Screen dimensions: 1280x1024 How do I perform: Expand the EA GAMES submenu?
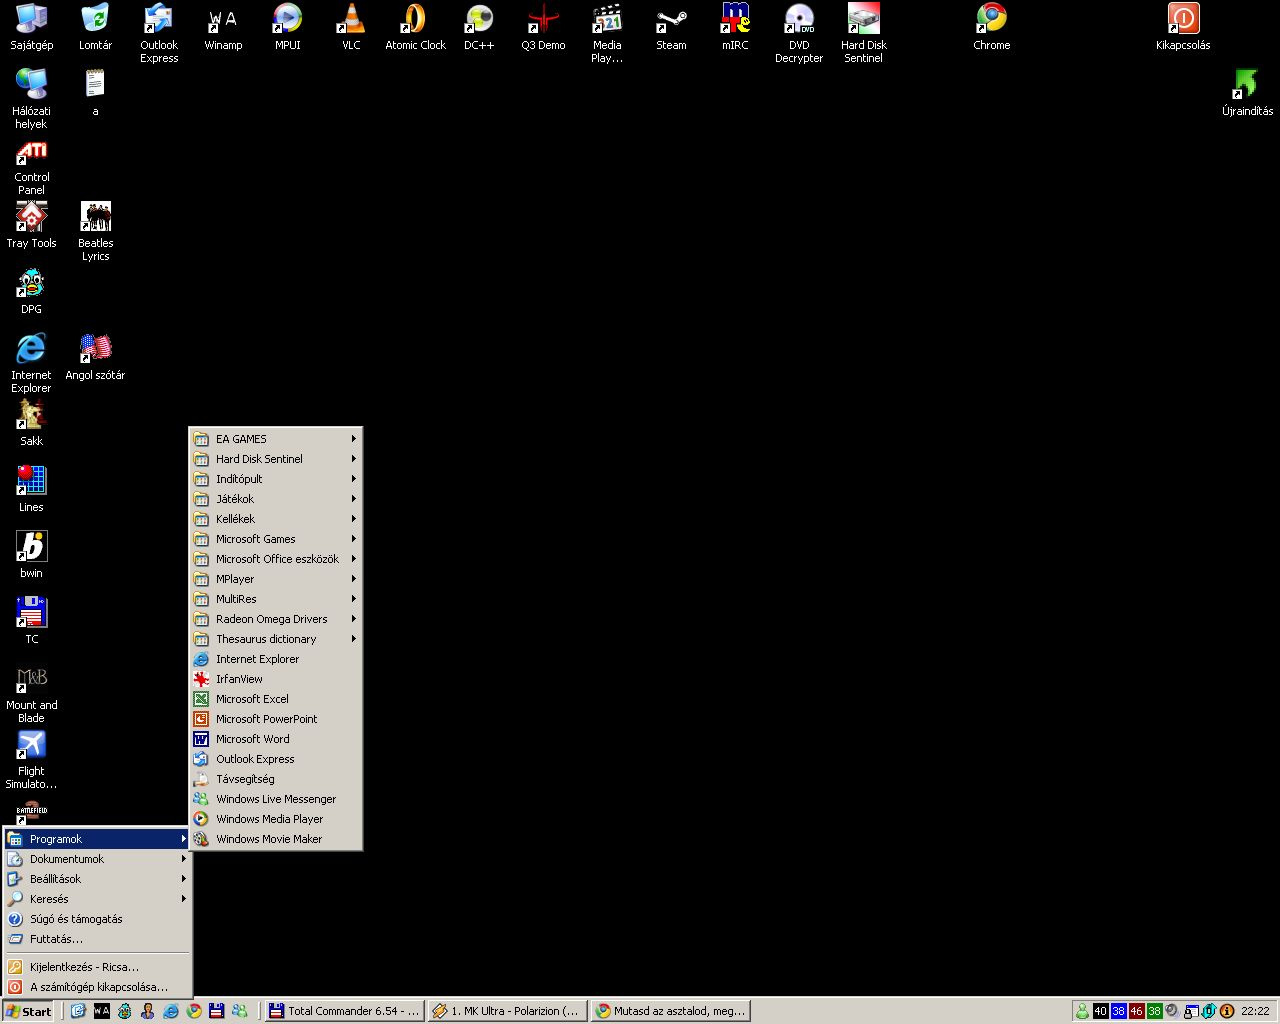pos(275,439)
